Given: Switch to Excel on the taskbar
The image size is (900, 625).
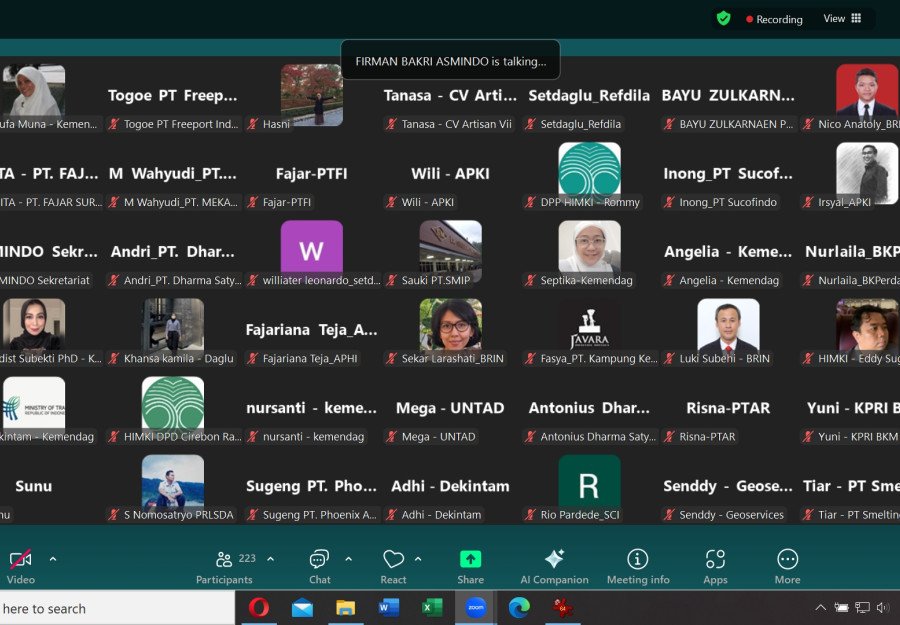Looking at the screenshot, I should tap(432, 607).
